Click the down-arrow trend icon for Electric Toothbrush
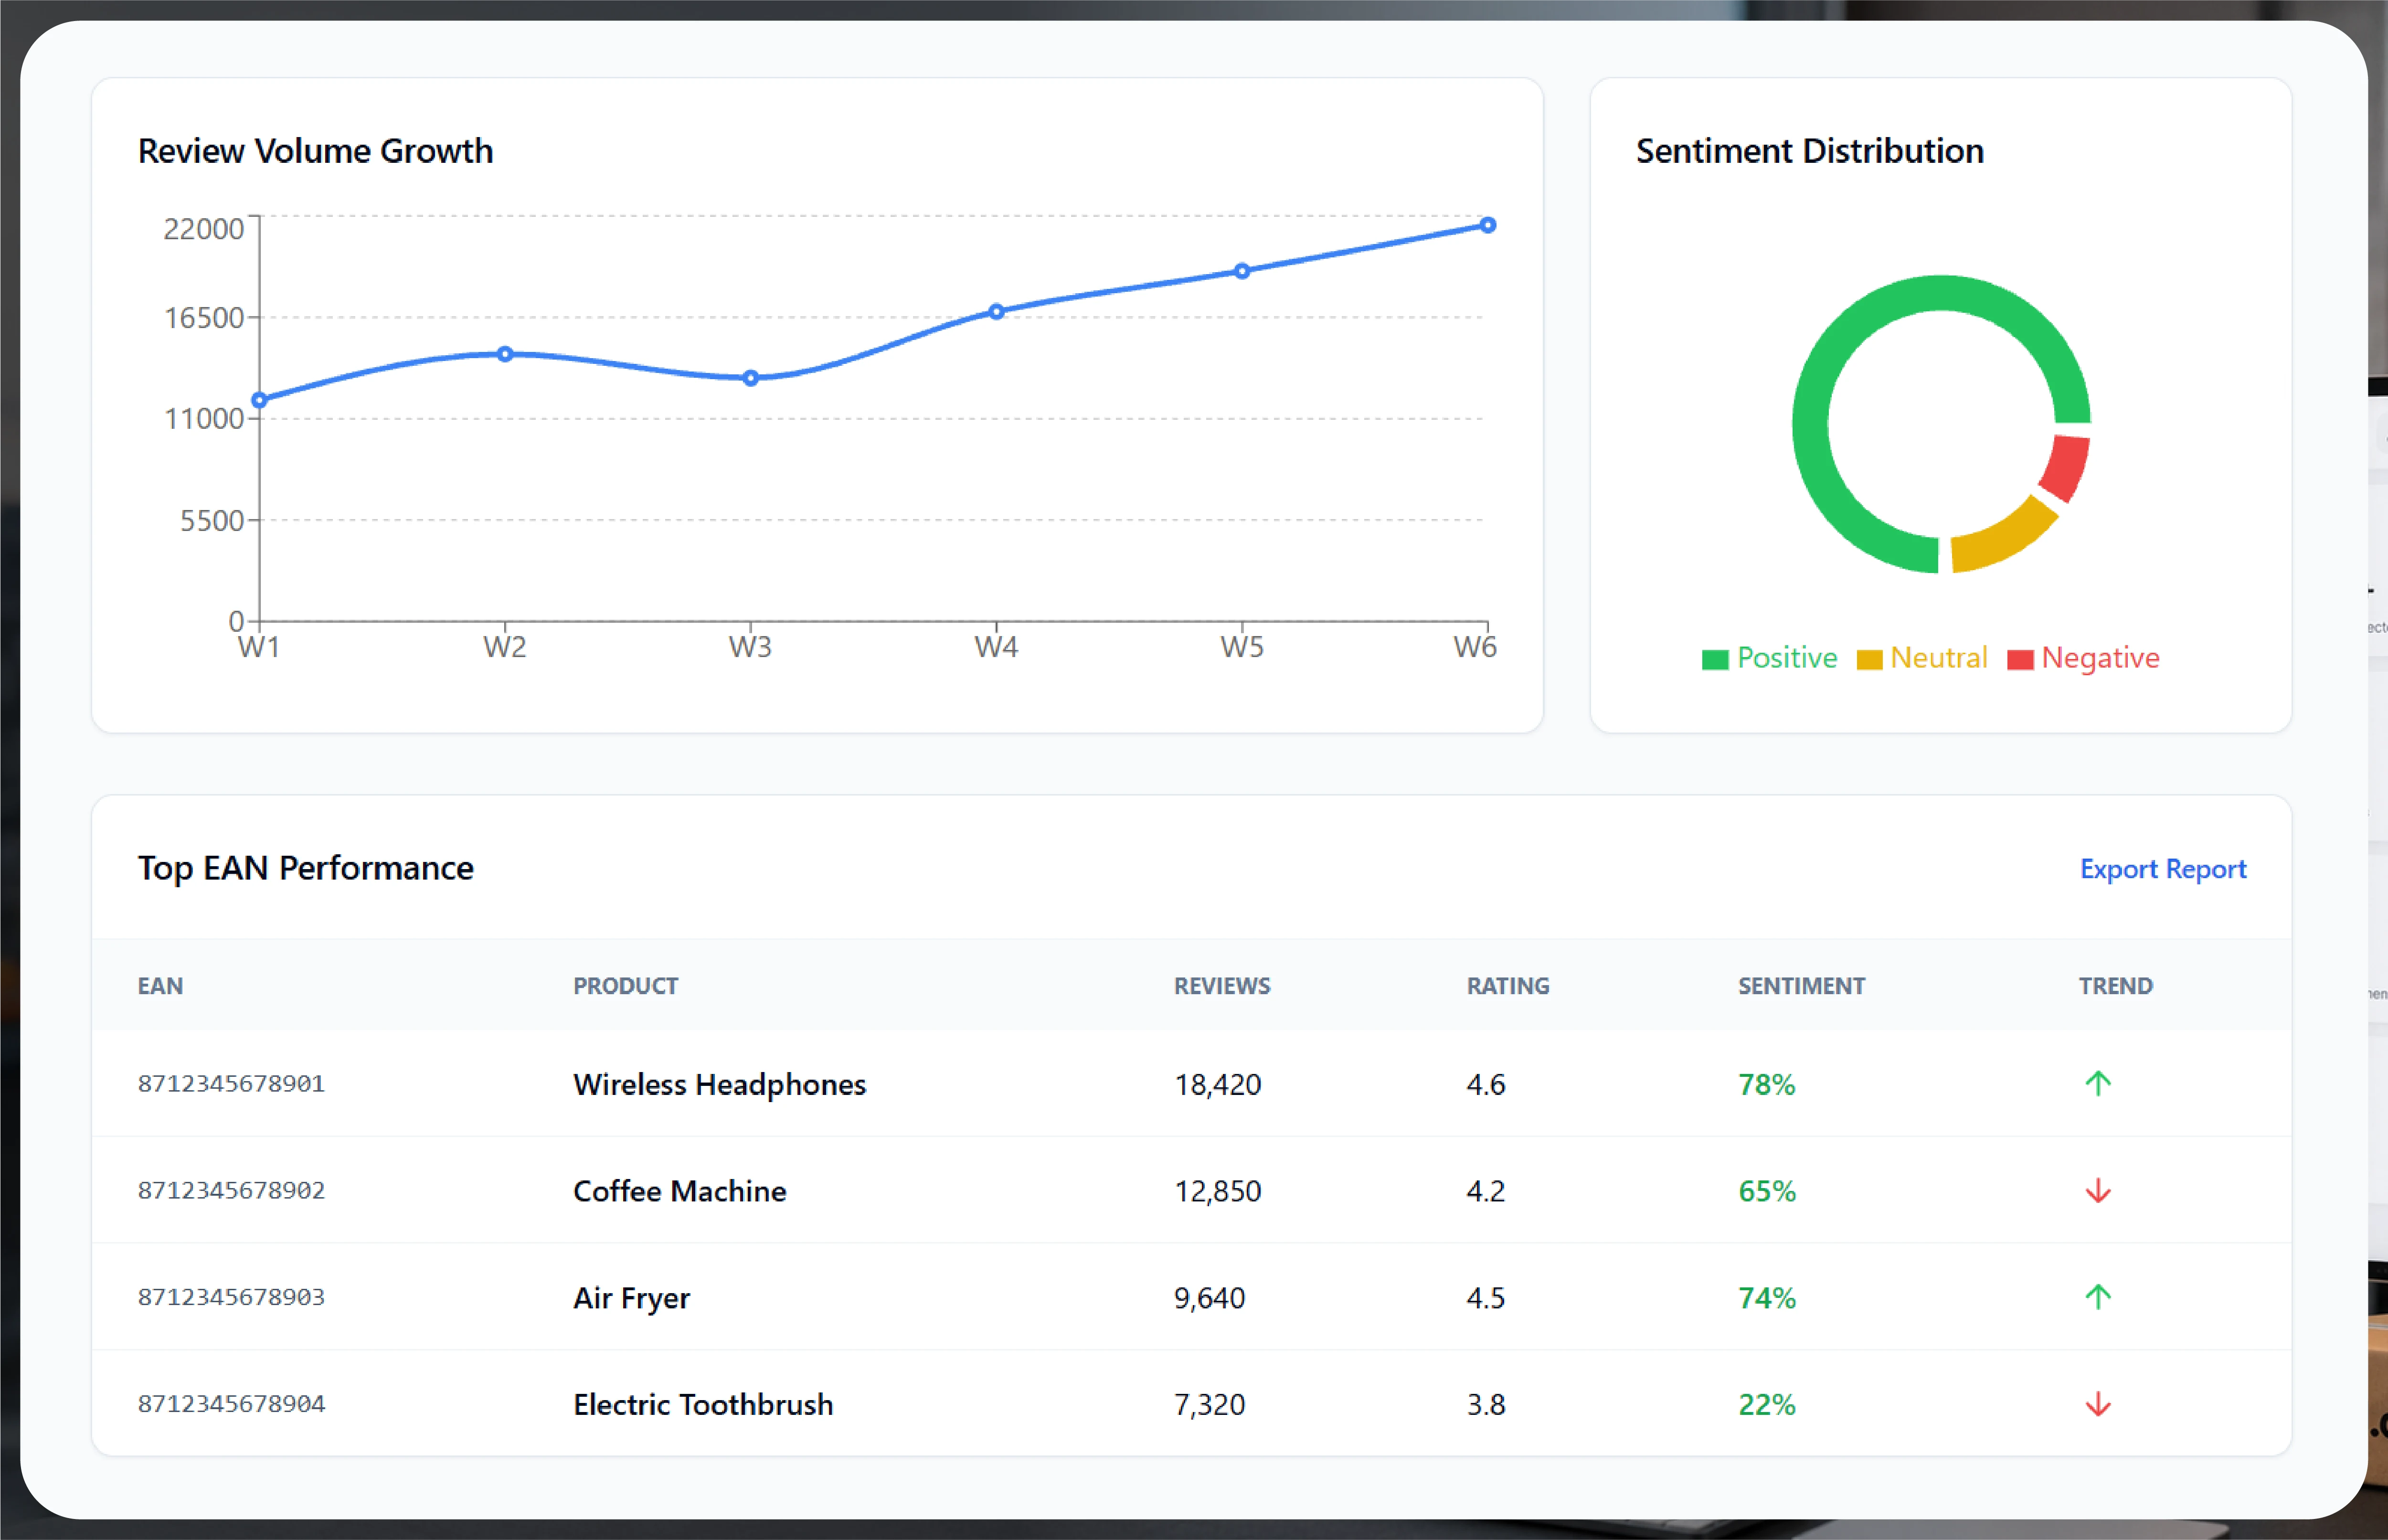 [x=2098, y=1404]
